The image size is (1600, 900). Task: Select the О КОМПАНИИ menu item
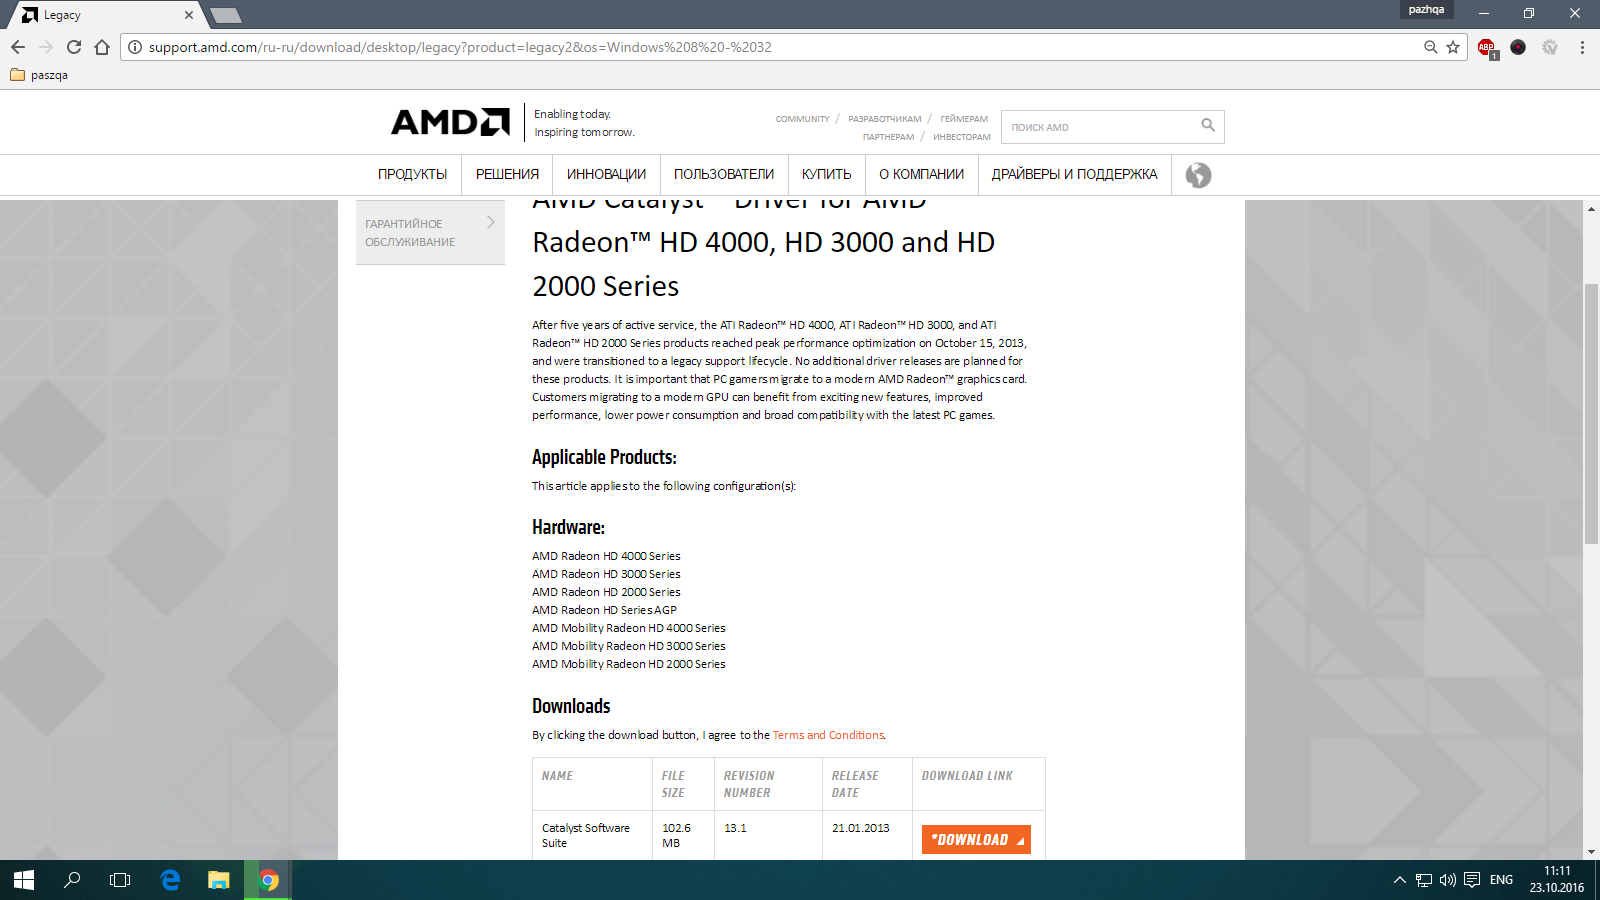(x=921, y=174)
